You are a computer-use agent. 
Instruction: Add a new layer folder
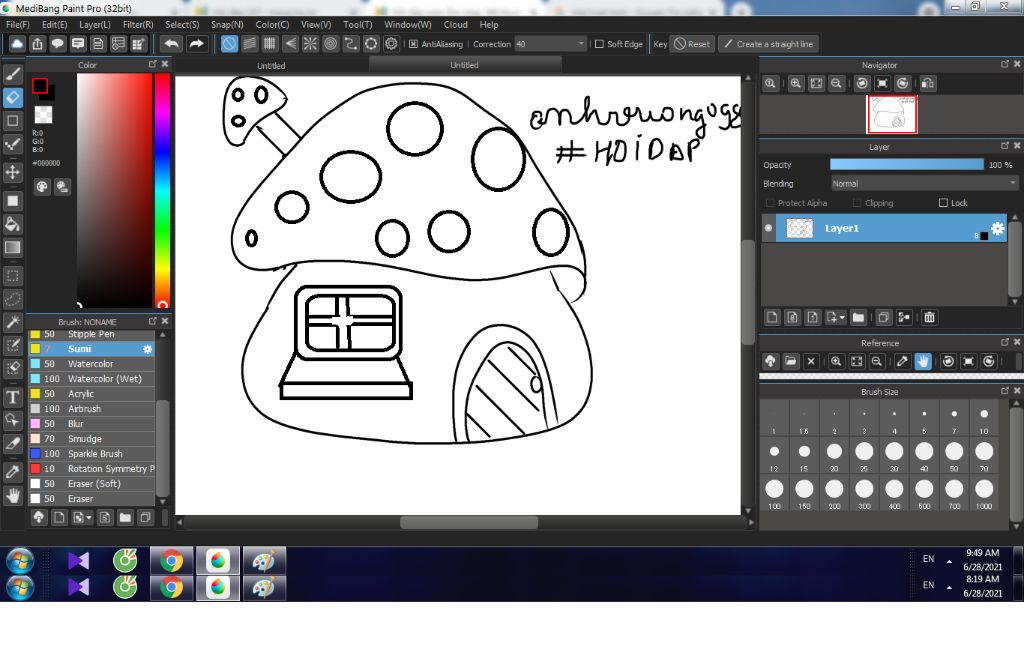[858, 317]
